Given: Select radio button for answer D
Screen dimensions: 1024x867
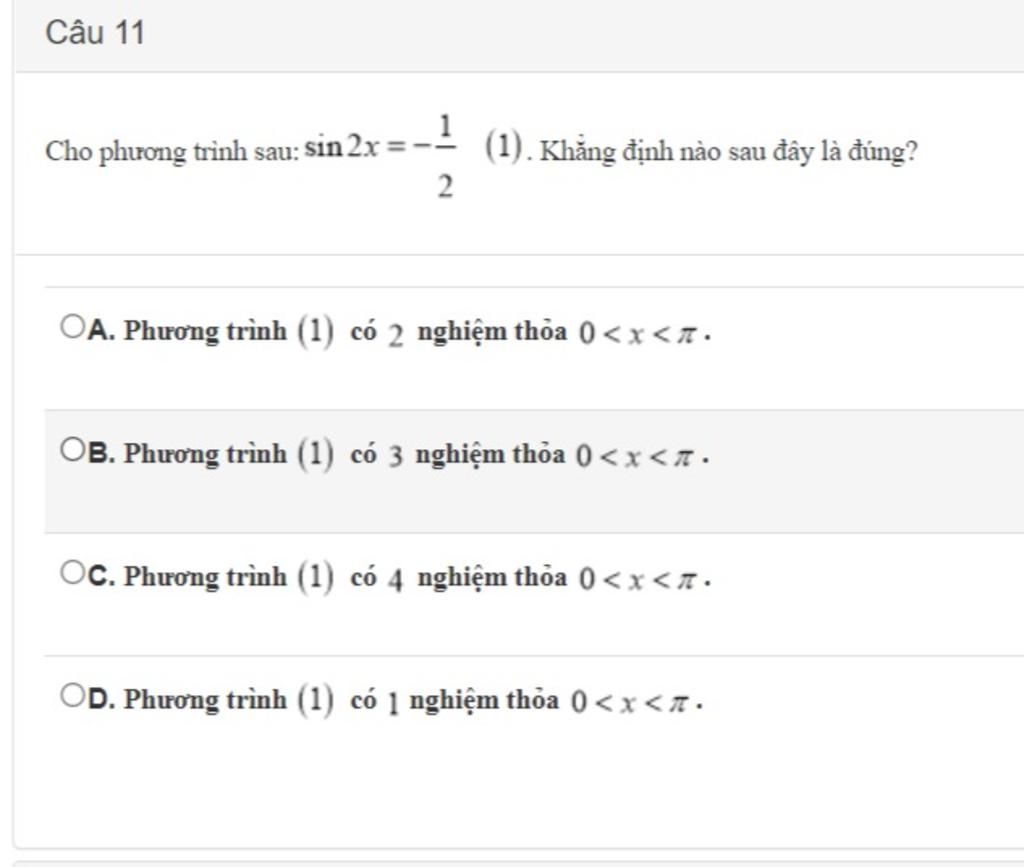Looking at the screenshot, I should pos(72,694).
